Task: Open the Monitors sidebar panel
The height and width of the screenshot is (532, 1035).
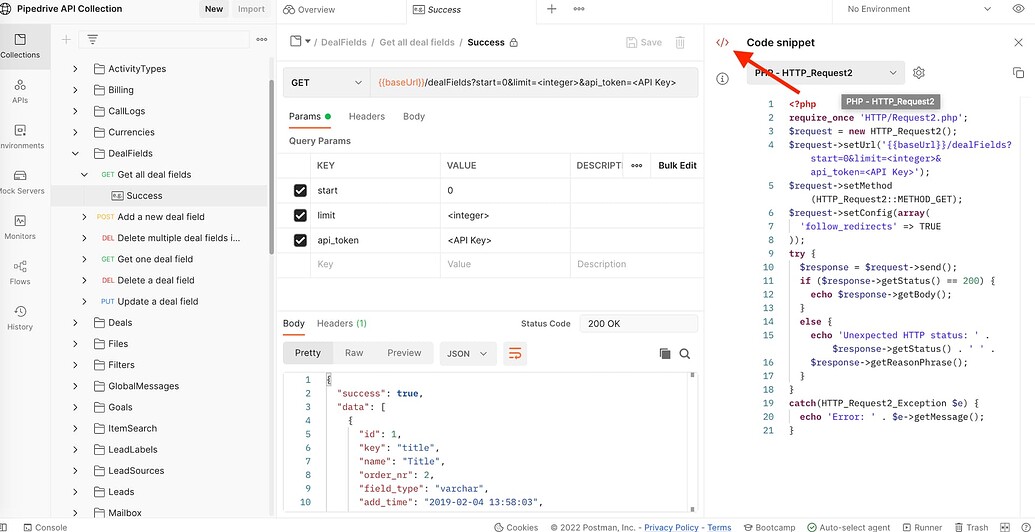Action: coord(20,227)
